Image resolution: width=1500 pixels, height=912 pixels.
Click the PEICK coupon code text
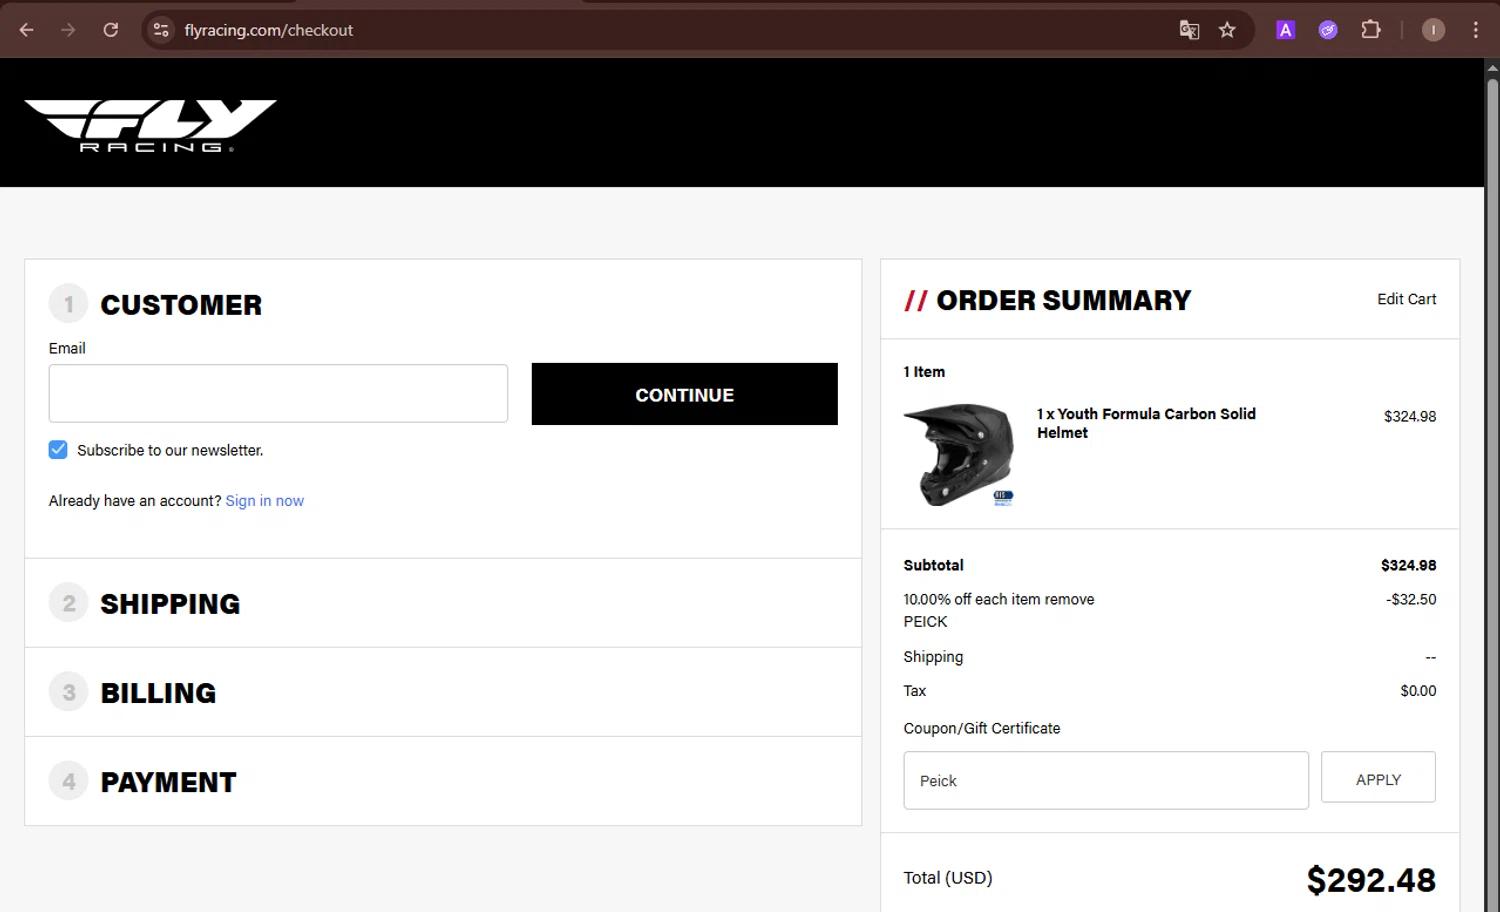click(x=925, y=621)
